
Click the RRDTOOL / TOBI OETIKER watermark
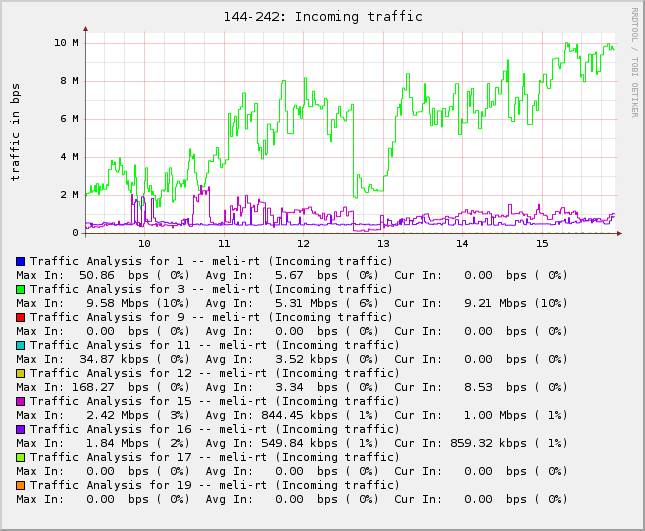click(x=634, y=62)
